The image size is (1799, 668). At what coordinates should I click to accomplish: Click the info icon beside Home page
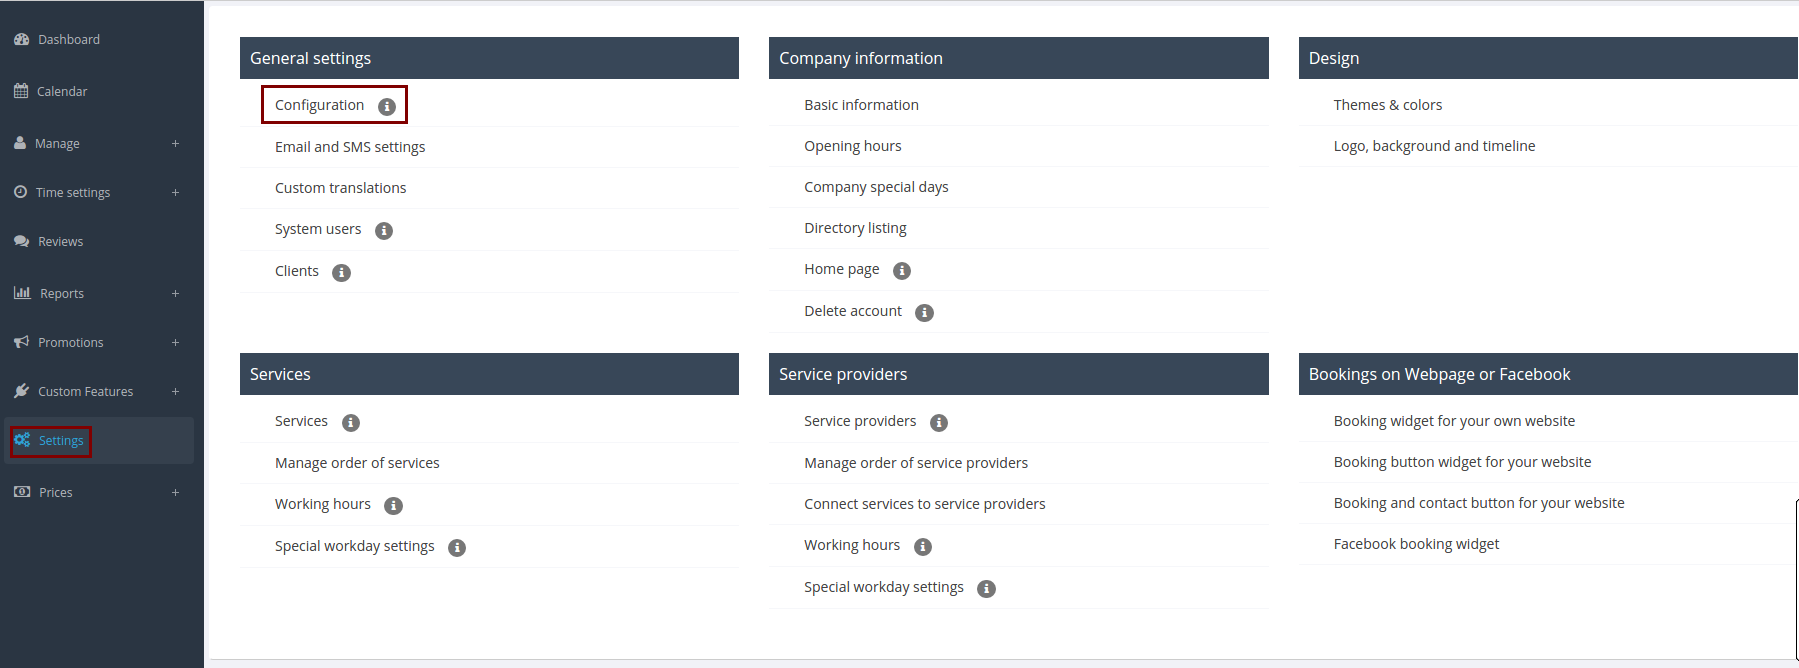(x=902, y=271)
